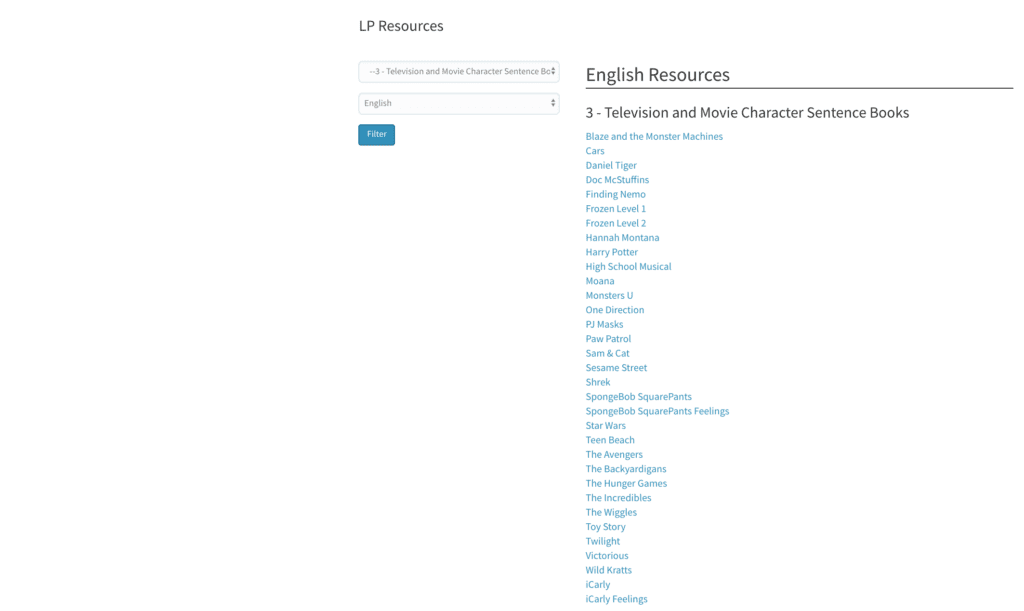Click the Paw Patrol link
This screenshot has width=1024, height=611.
point(608,339)
